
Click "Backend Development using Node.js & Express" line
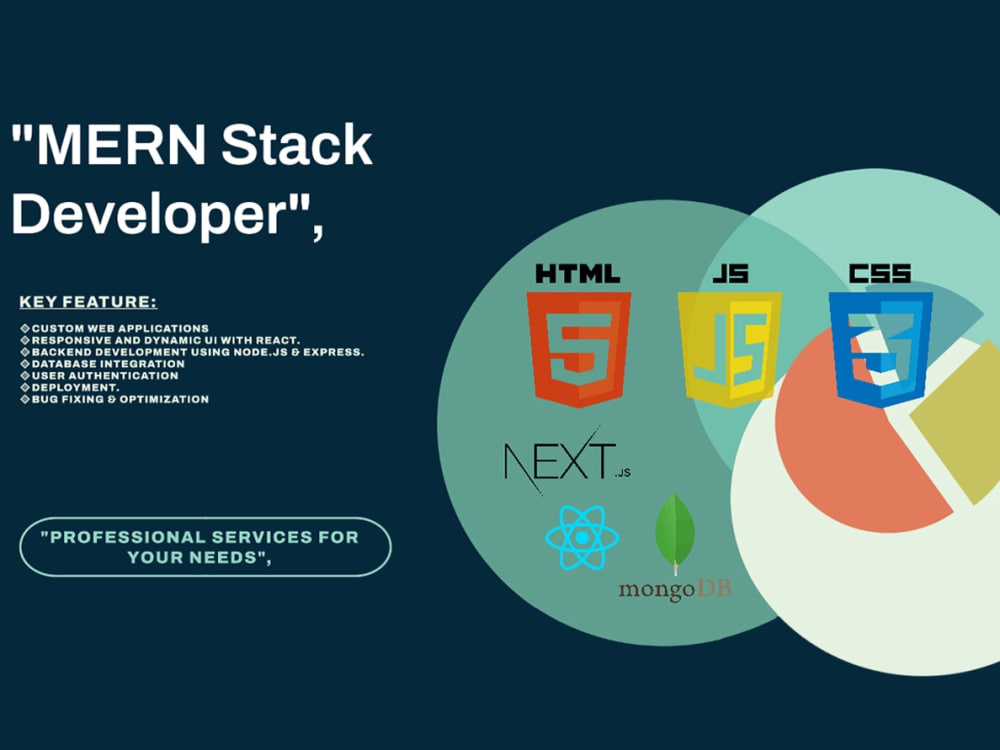(193, 352)
